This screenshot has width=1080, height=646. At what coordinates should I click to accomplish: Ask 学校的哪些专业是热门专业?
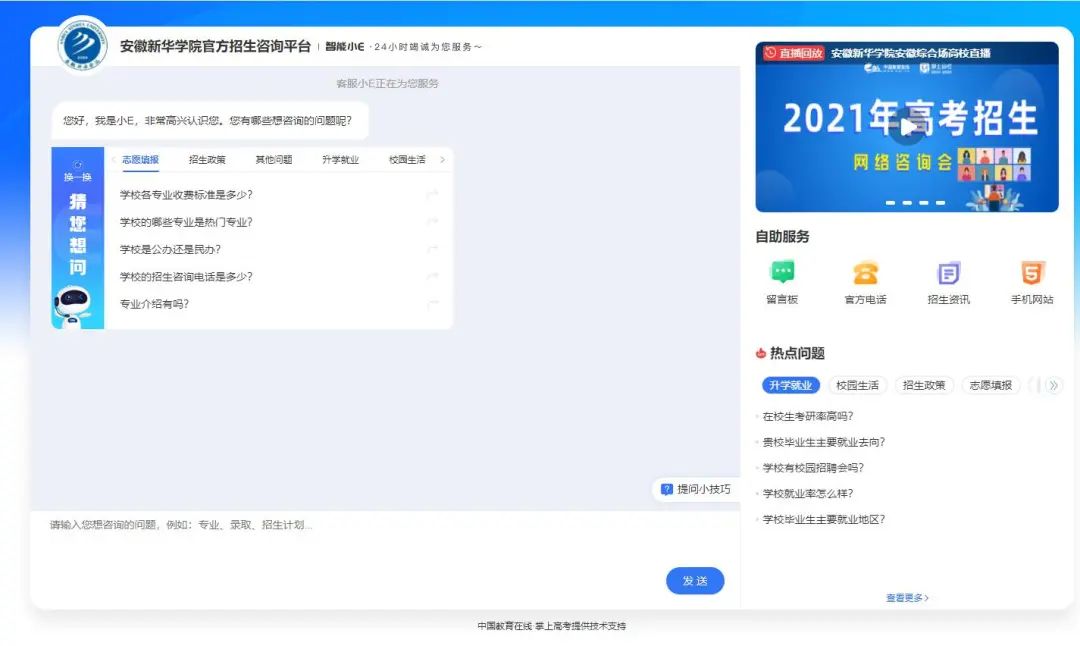point(186,222)
